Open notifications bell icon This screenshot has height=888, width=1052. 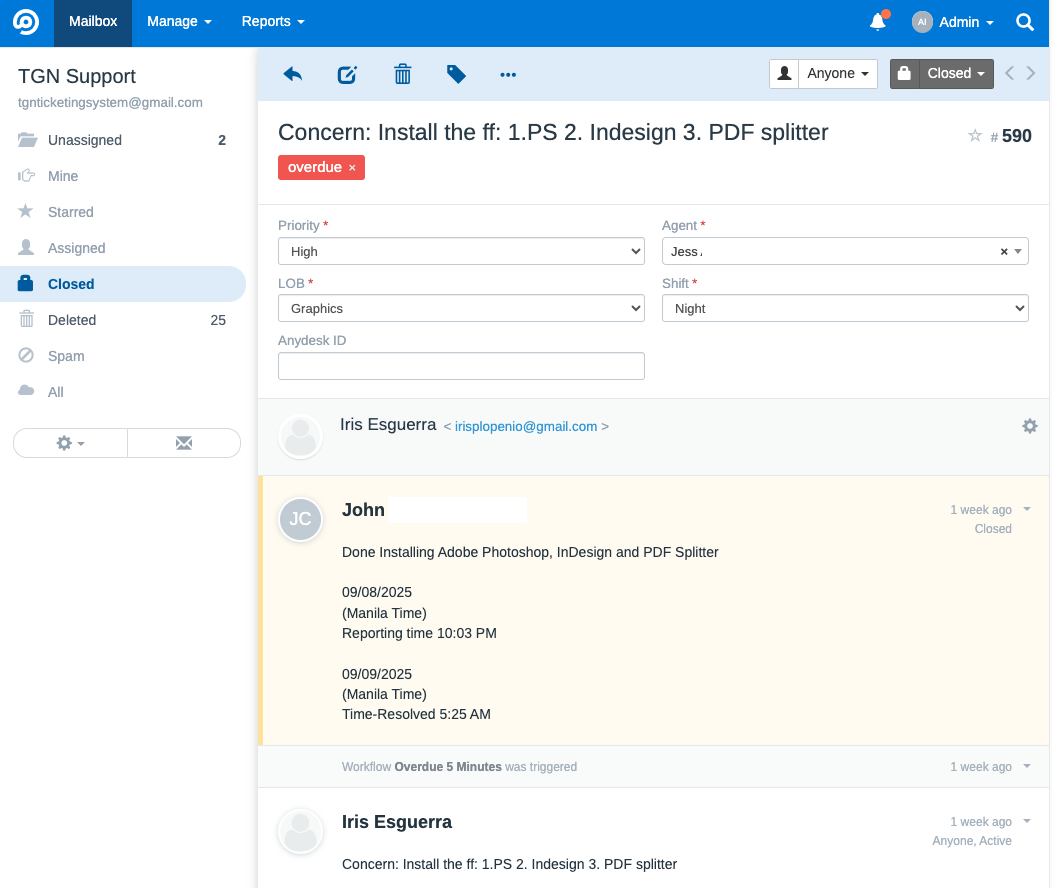point(878,22)
